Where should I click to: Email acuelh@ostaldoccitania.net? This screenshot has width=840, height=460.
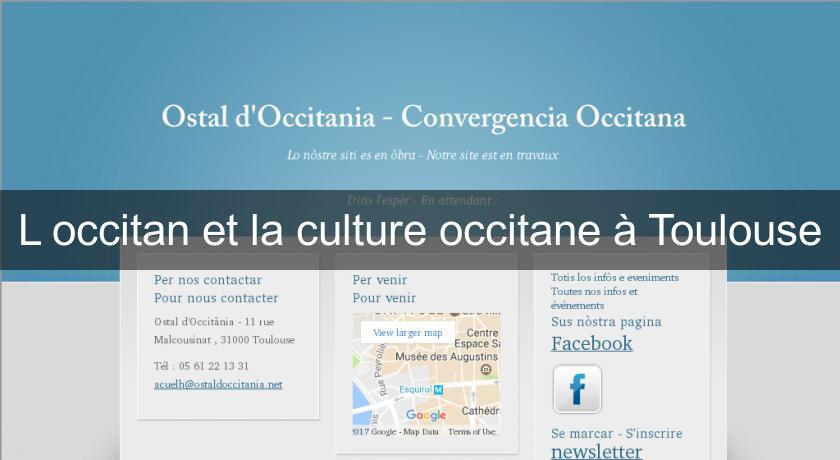pos(218,384)
